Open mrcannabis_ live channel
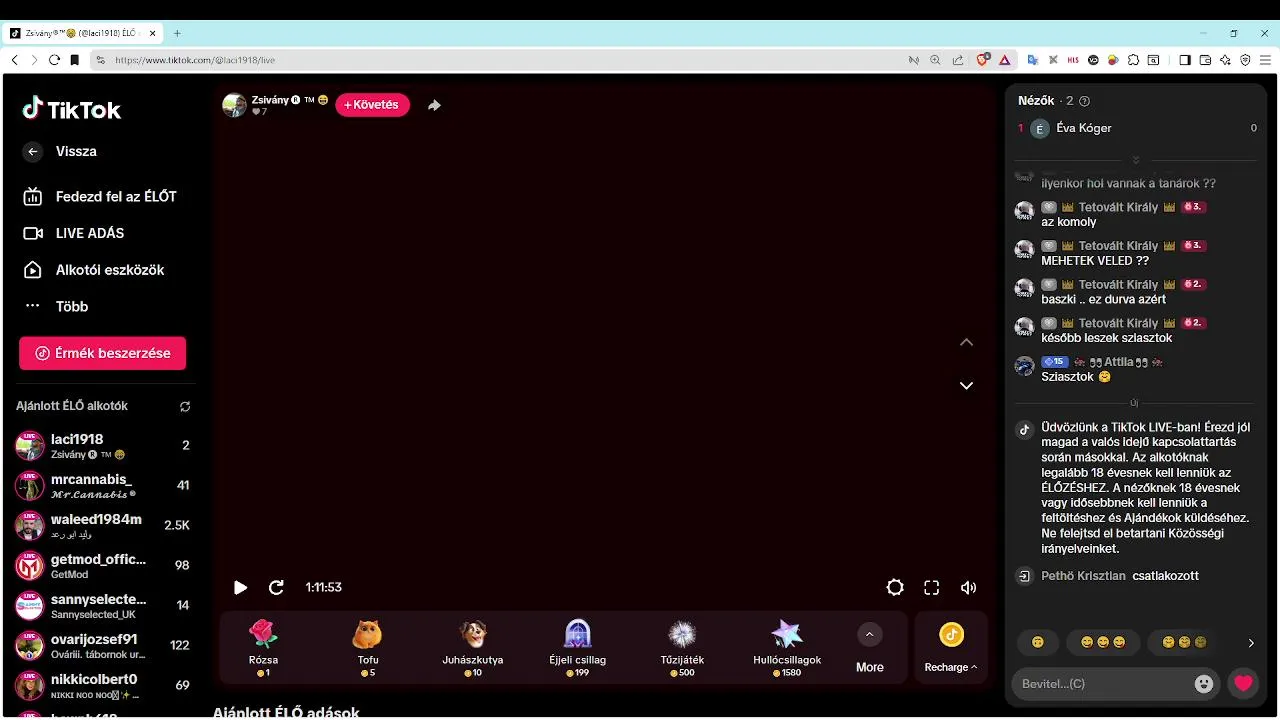The width and height of the screenshot is (1280, 720). [102, 486]
